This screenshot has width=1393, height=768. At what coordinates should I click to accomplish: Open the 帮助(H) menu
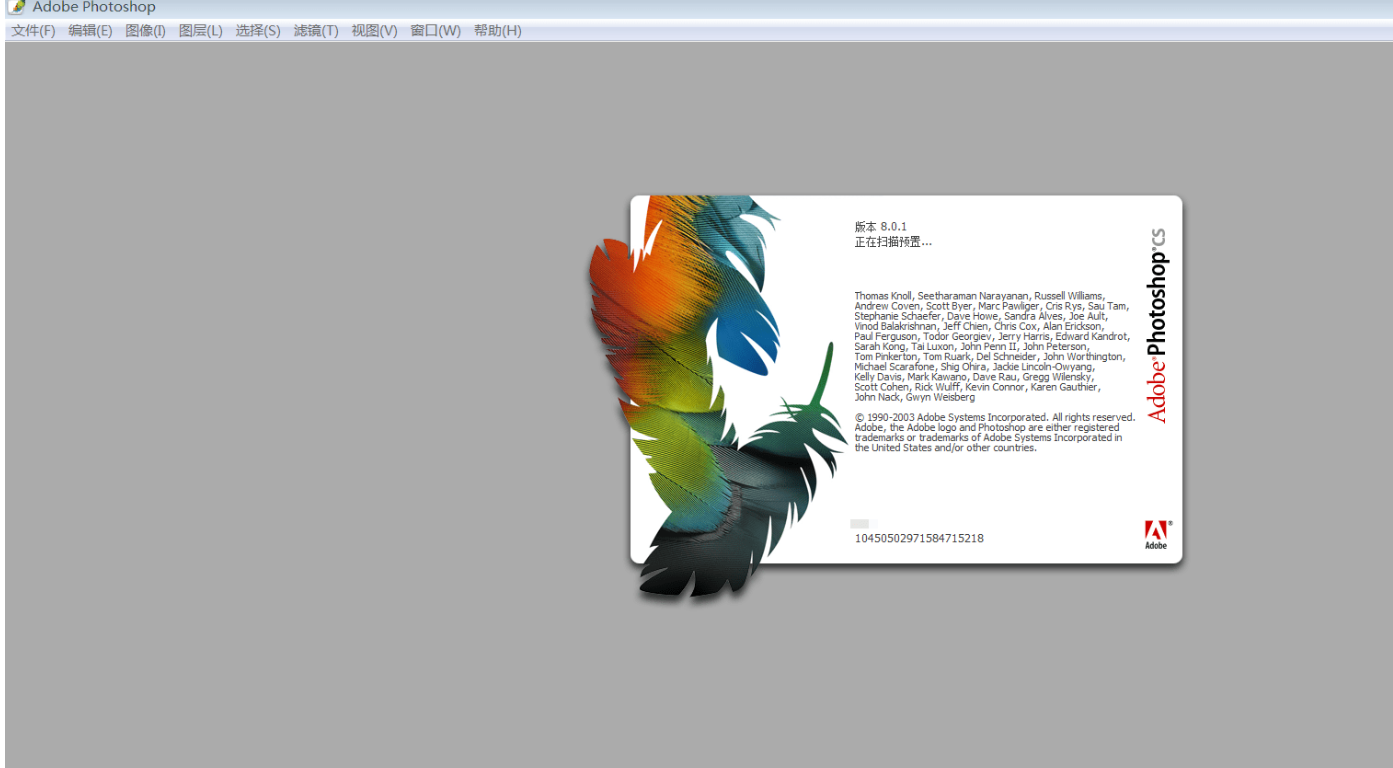tap(497, 31)
